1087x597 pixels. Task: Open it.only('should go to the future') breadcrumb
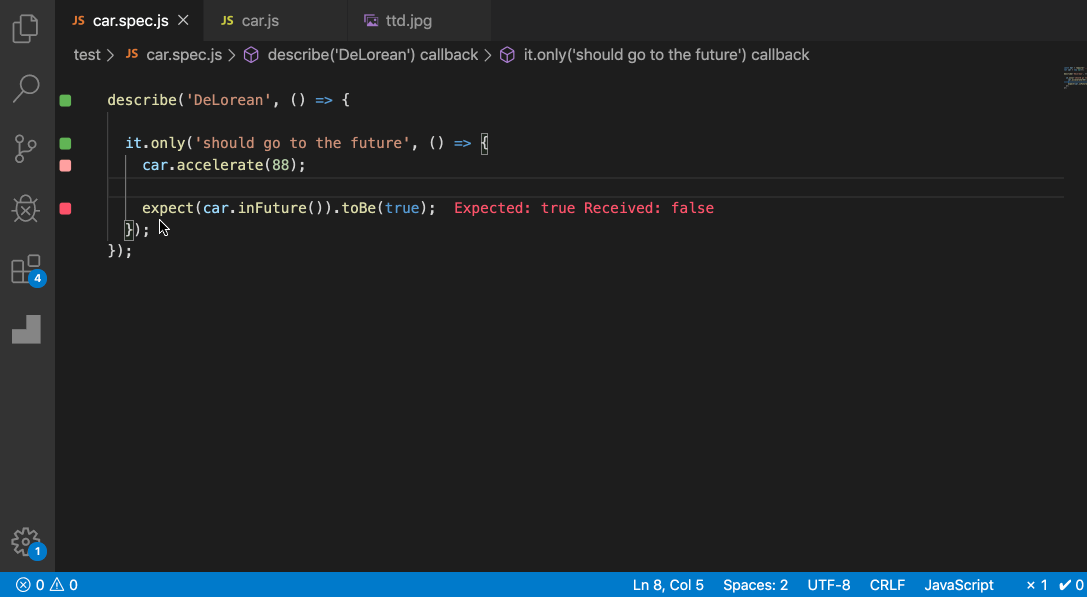(x=654, y=55)
